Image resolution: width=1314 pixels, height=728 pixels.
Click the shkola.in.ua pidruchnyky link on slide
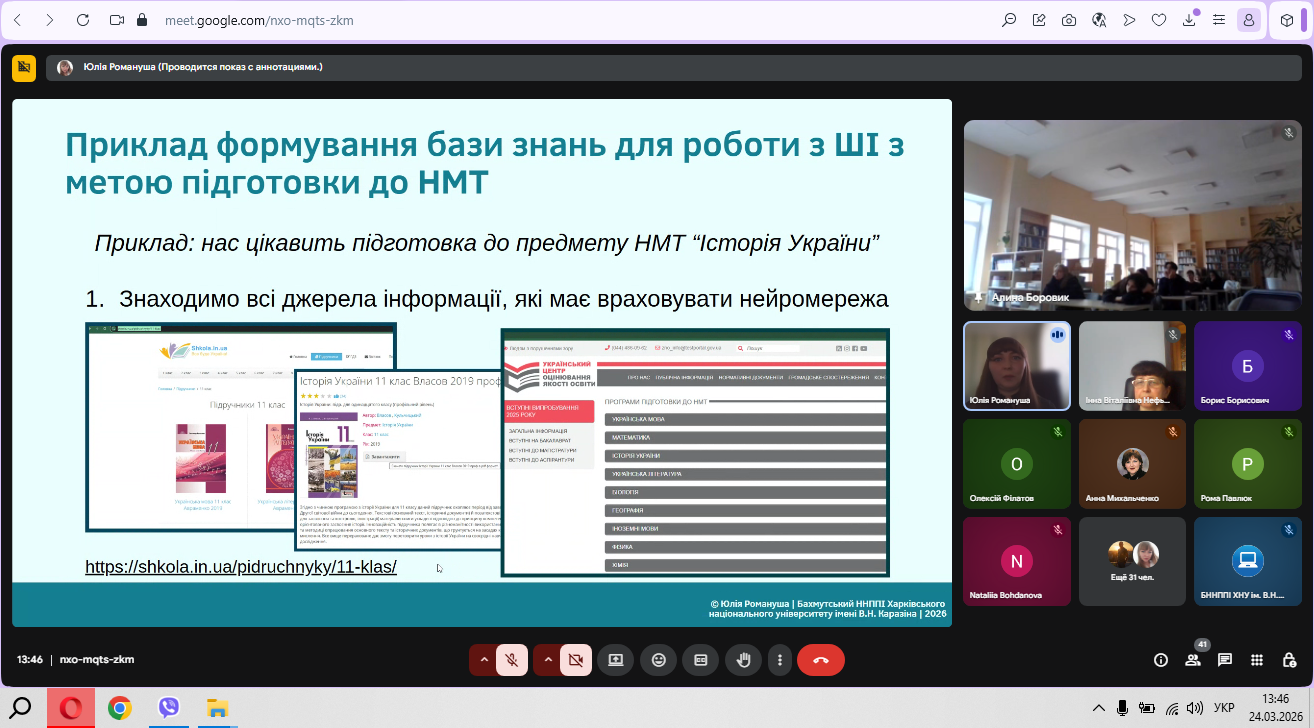[x=241, y=567]
